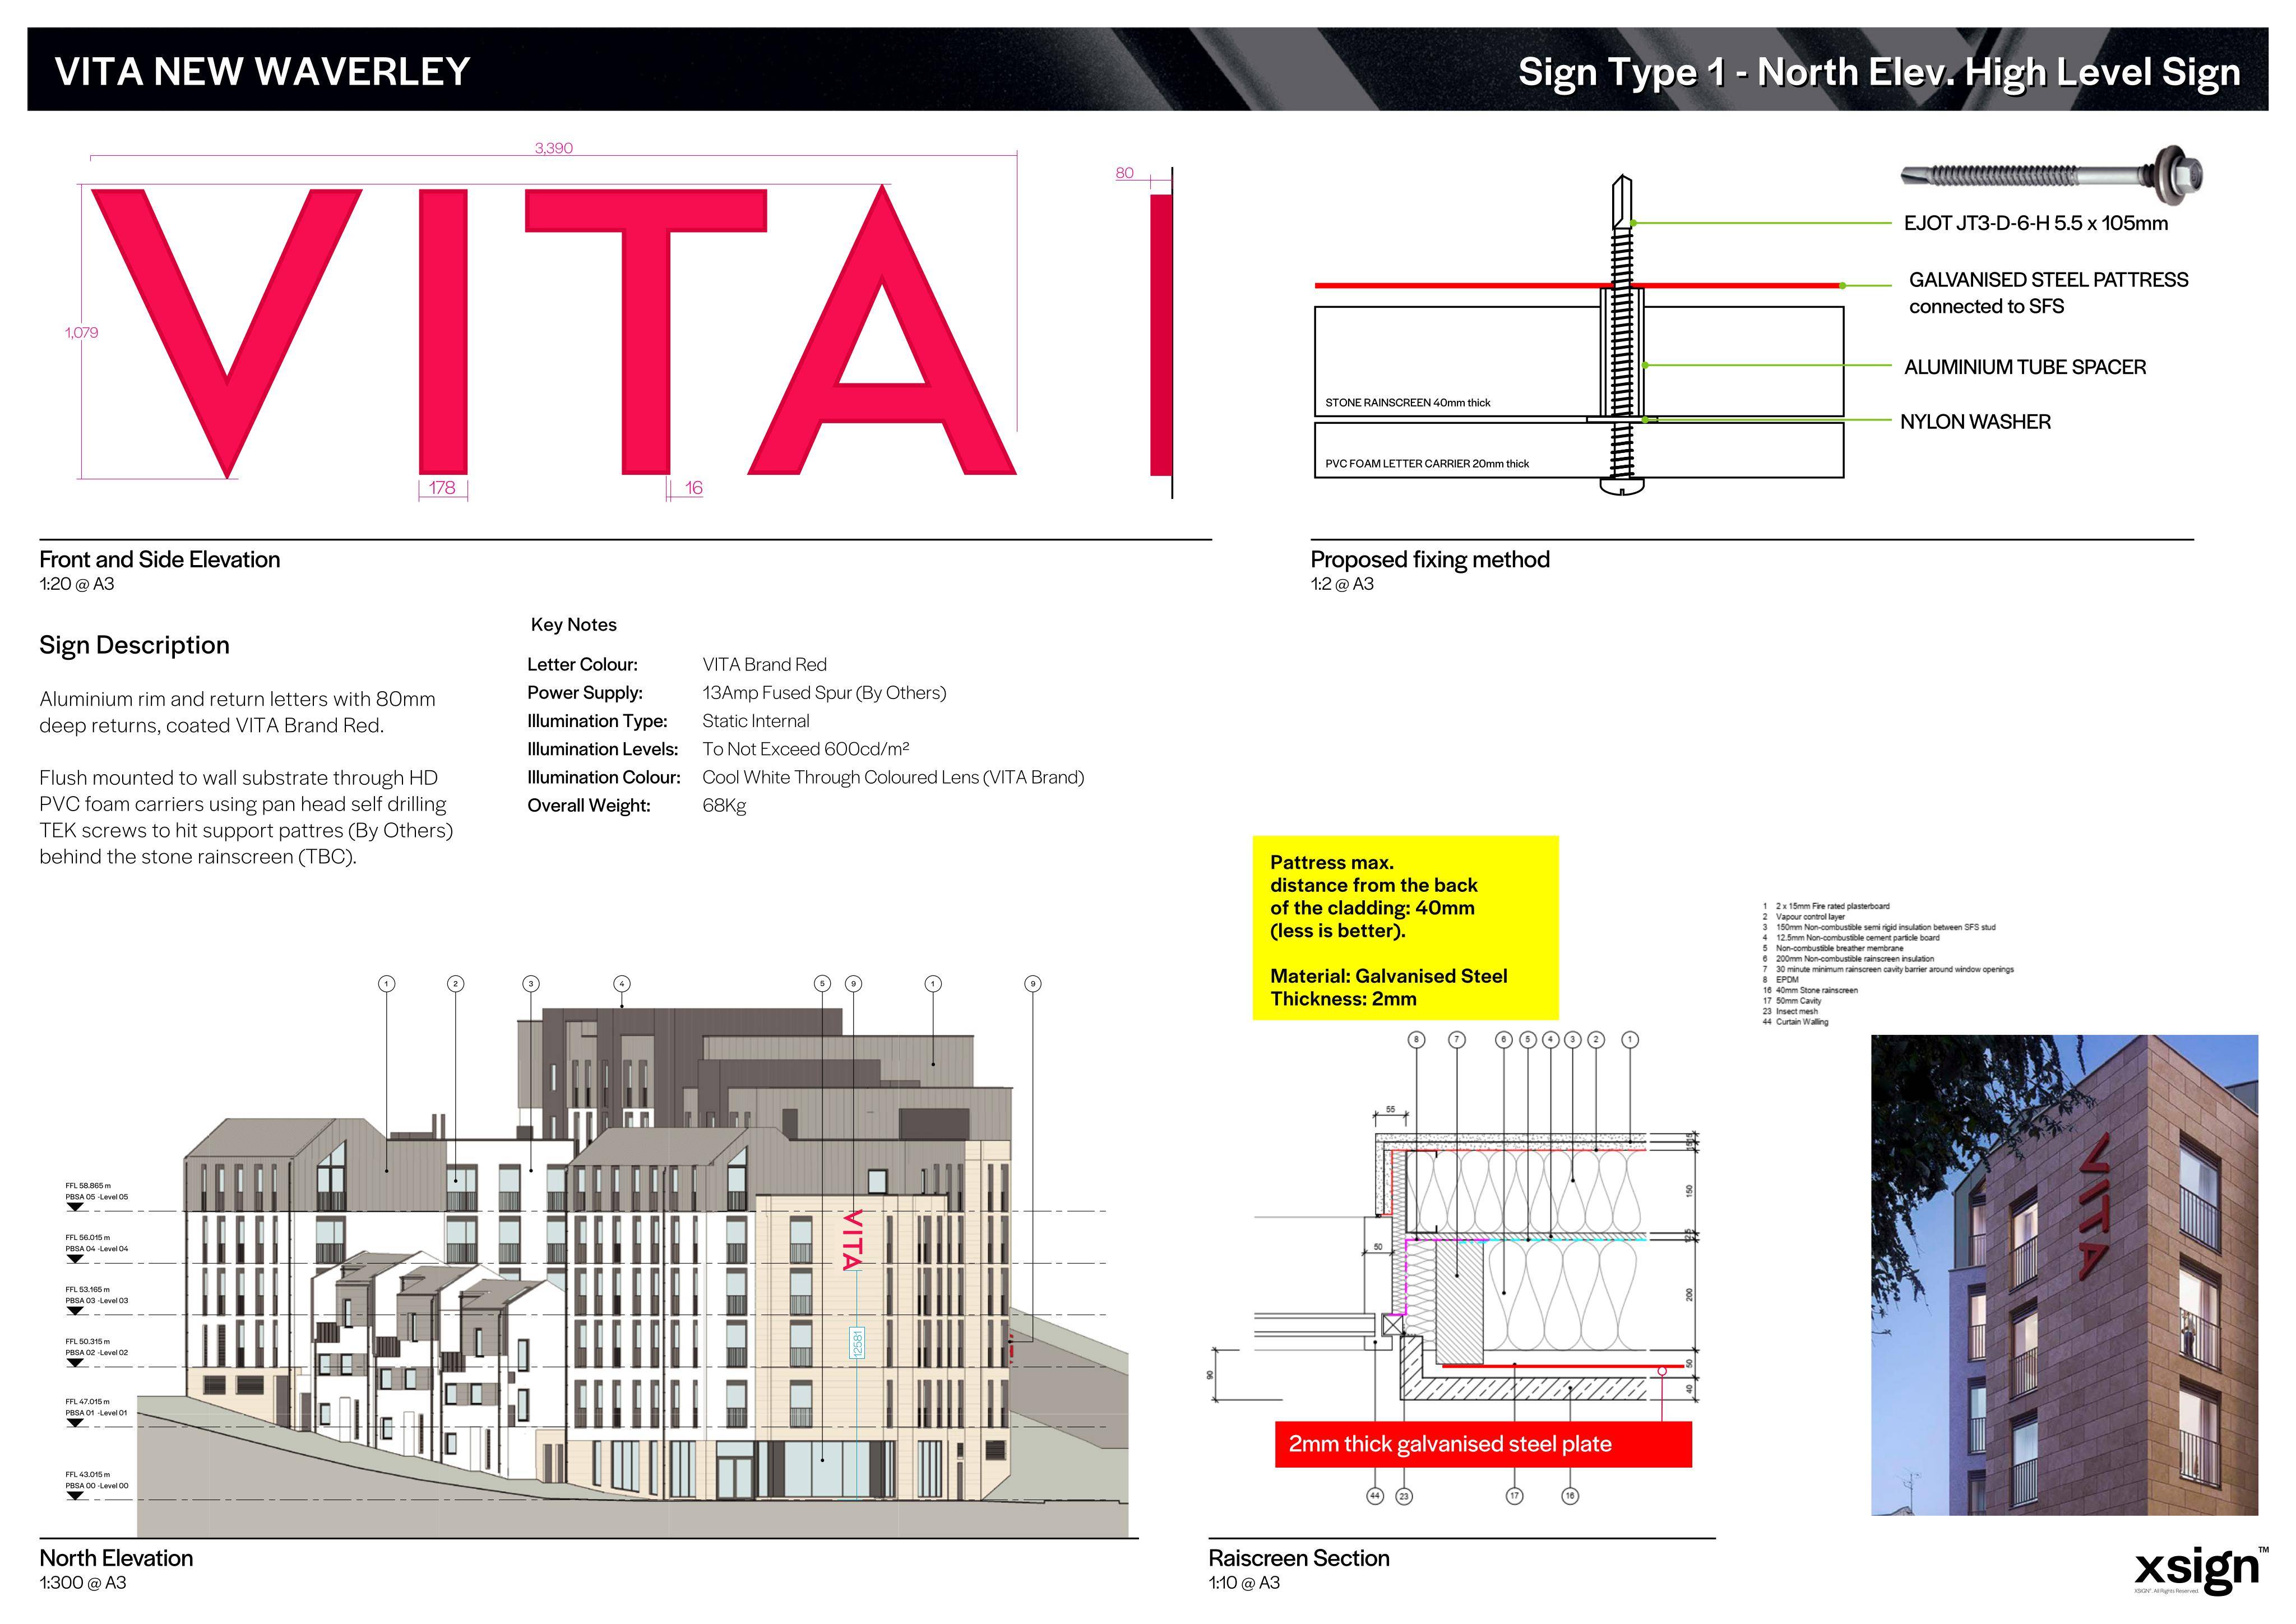This screenshot has width=2296, height=1624.
Task: Select the "Overall Weight:" label
Action: 589,806
